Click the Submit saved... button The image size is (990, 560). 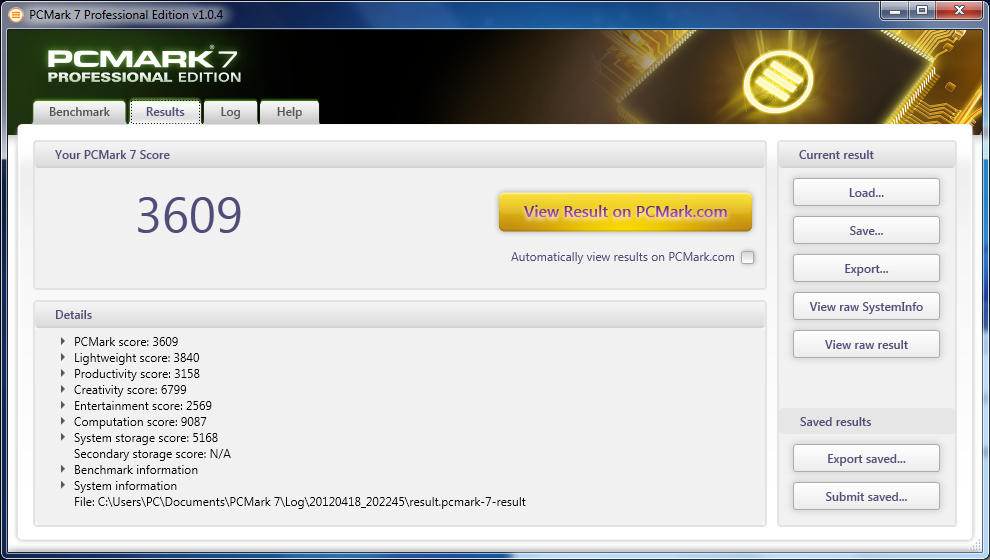(866, 496)
